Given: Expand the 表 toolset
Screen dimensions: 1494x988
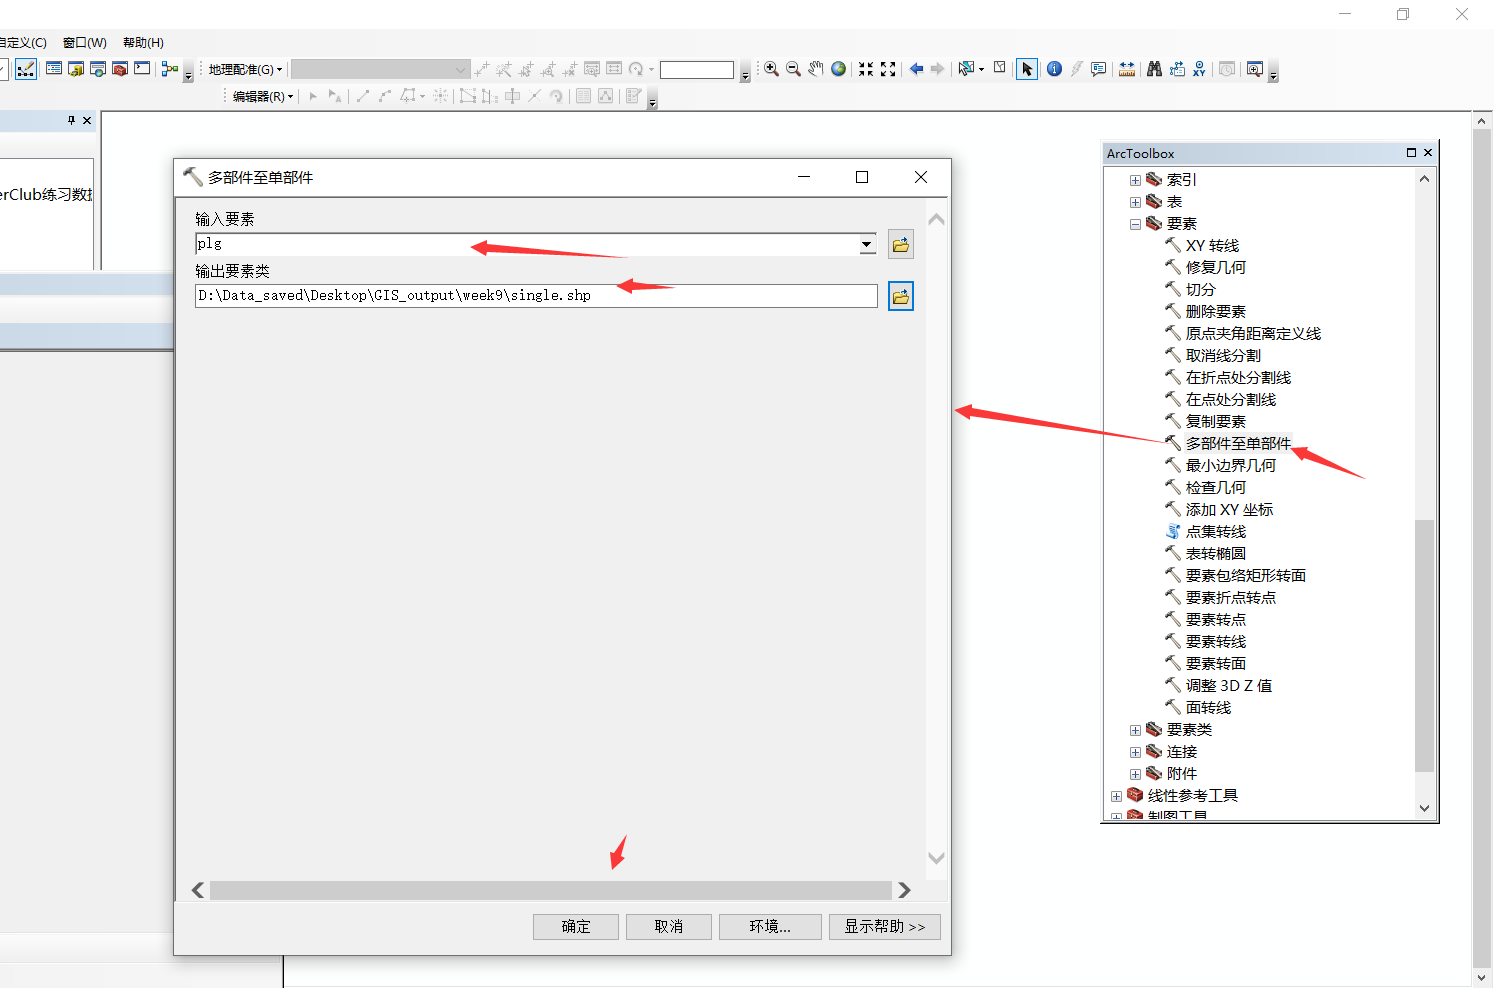Looking at the screenshot, I should 1135,202.
